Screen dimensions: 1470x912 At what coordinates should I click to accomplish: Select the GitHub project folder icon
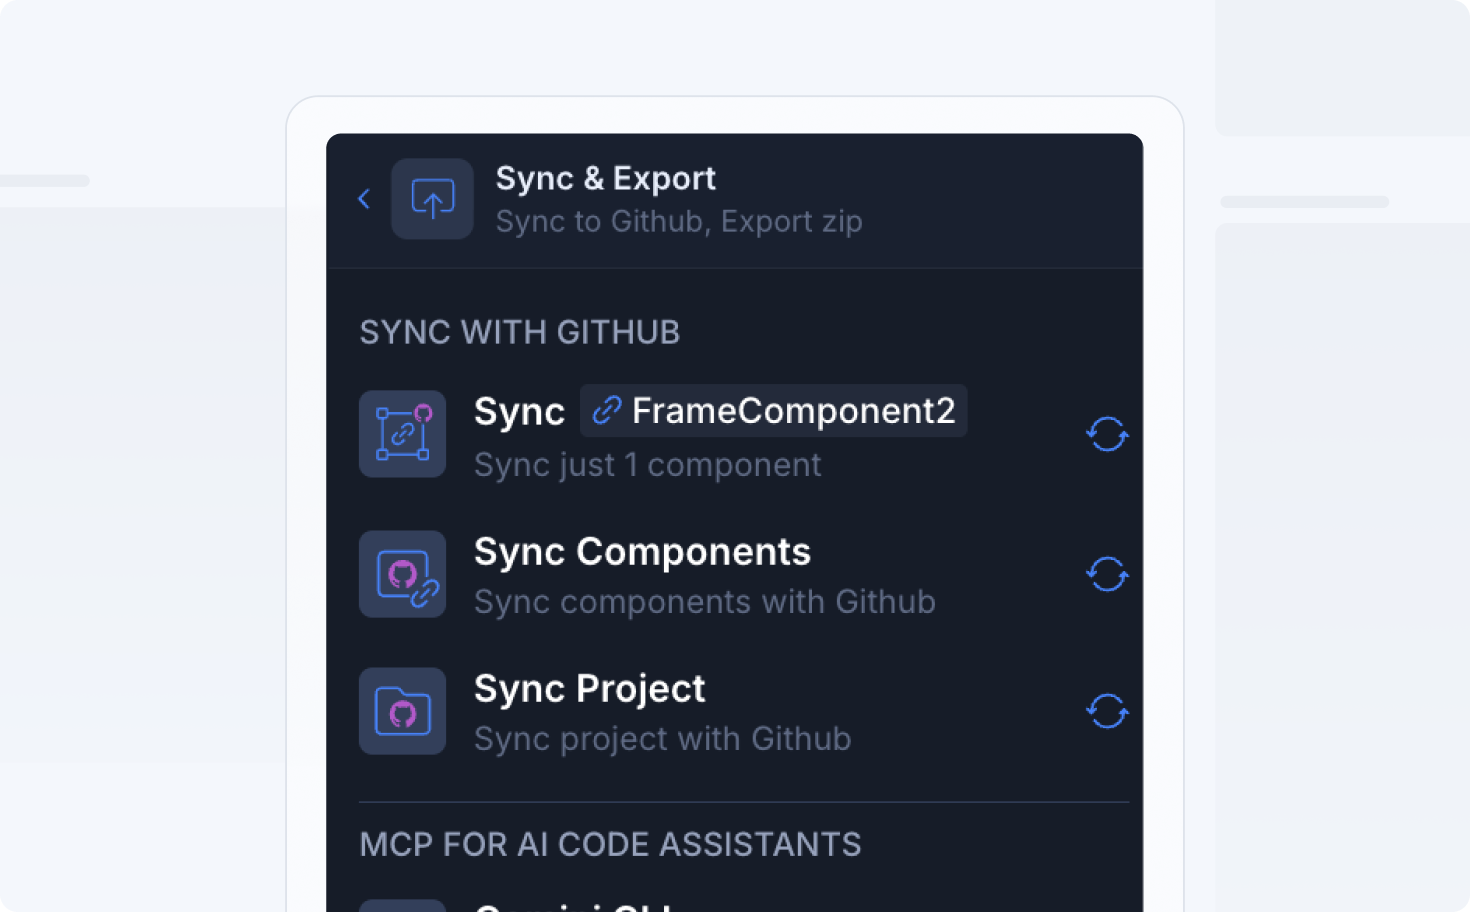click(x=402, y=711)
